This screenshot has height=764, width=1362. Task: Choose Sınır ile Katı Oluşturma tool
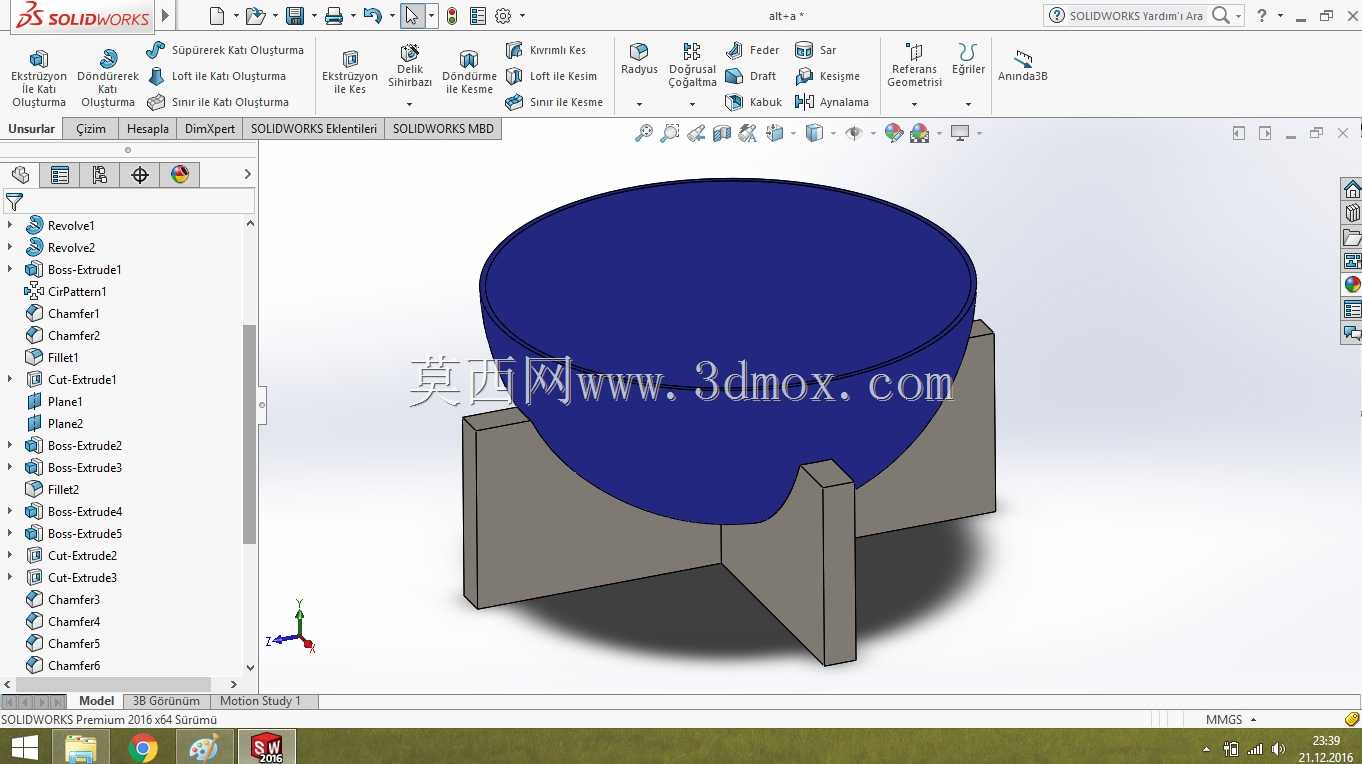point(218,102)
